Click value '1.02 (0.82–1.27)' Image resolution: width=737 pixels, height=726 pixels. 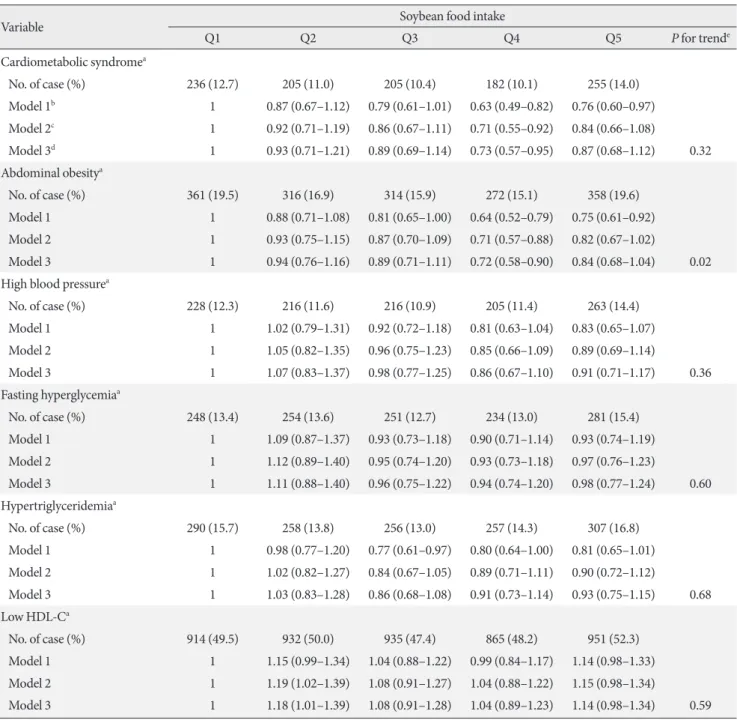tap(308, 572)
